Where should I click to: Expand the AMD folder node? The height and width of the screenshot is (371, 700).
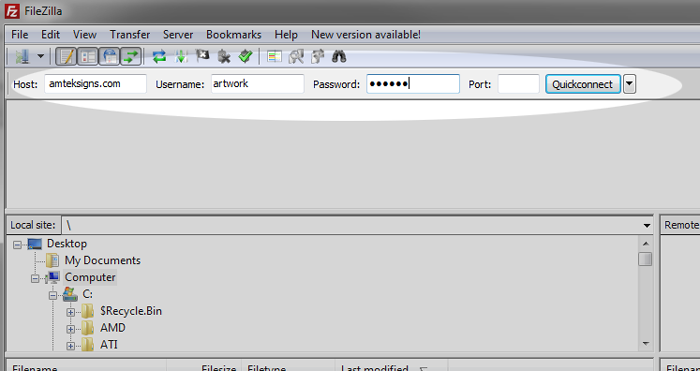[x=70, y=329]
